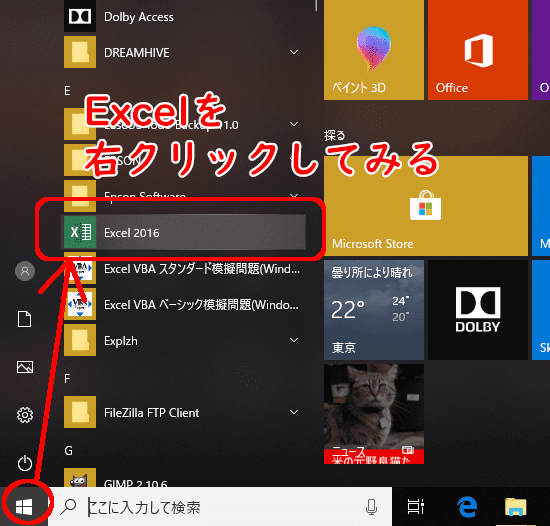This screenshot has width=550, height=526.
Task: Expand the DREAMHIVE folder chevron
Action: point(294,52)
